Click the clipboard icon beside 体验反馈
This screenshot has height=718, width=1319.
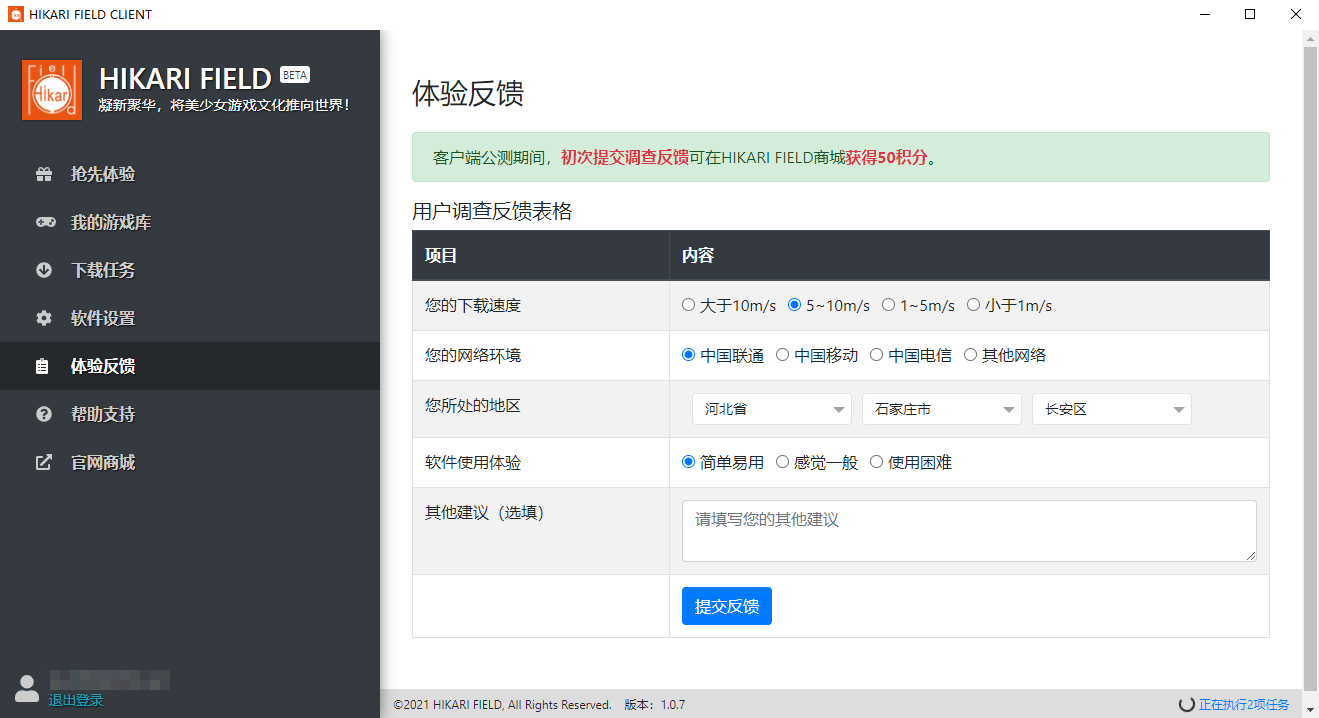point(42,366)
